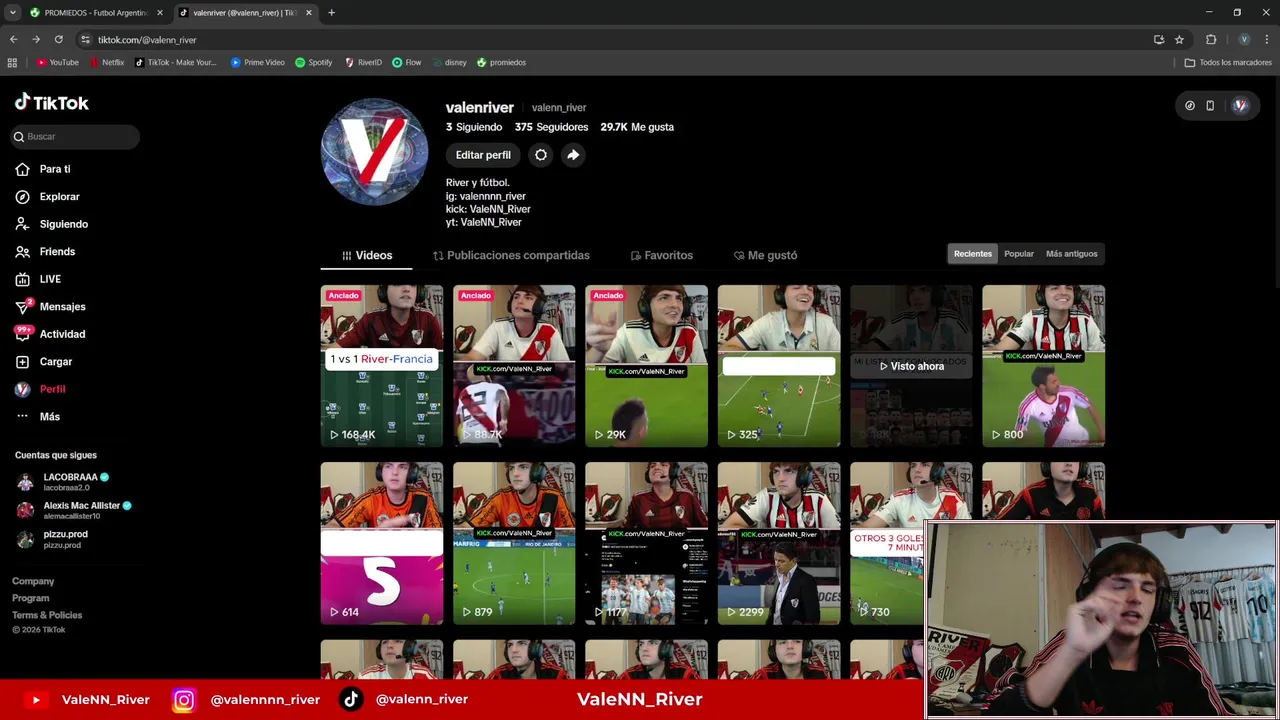
Task: Close the PROMIEDOS browser tab
Action: pyautogui.click(x=159, y=13)
